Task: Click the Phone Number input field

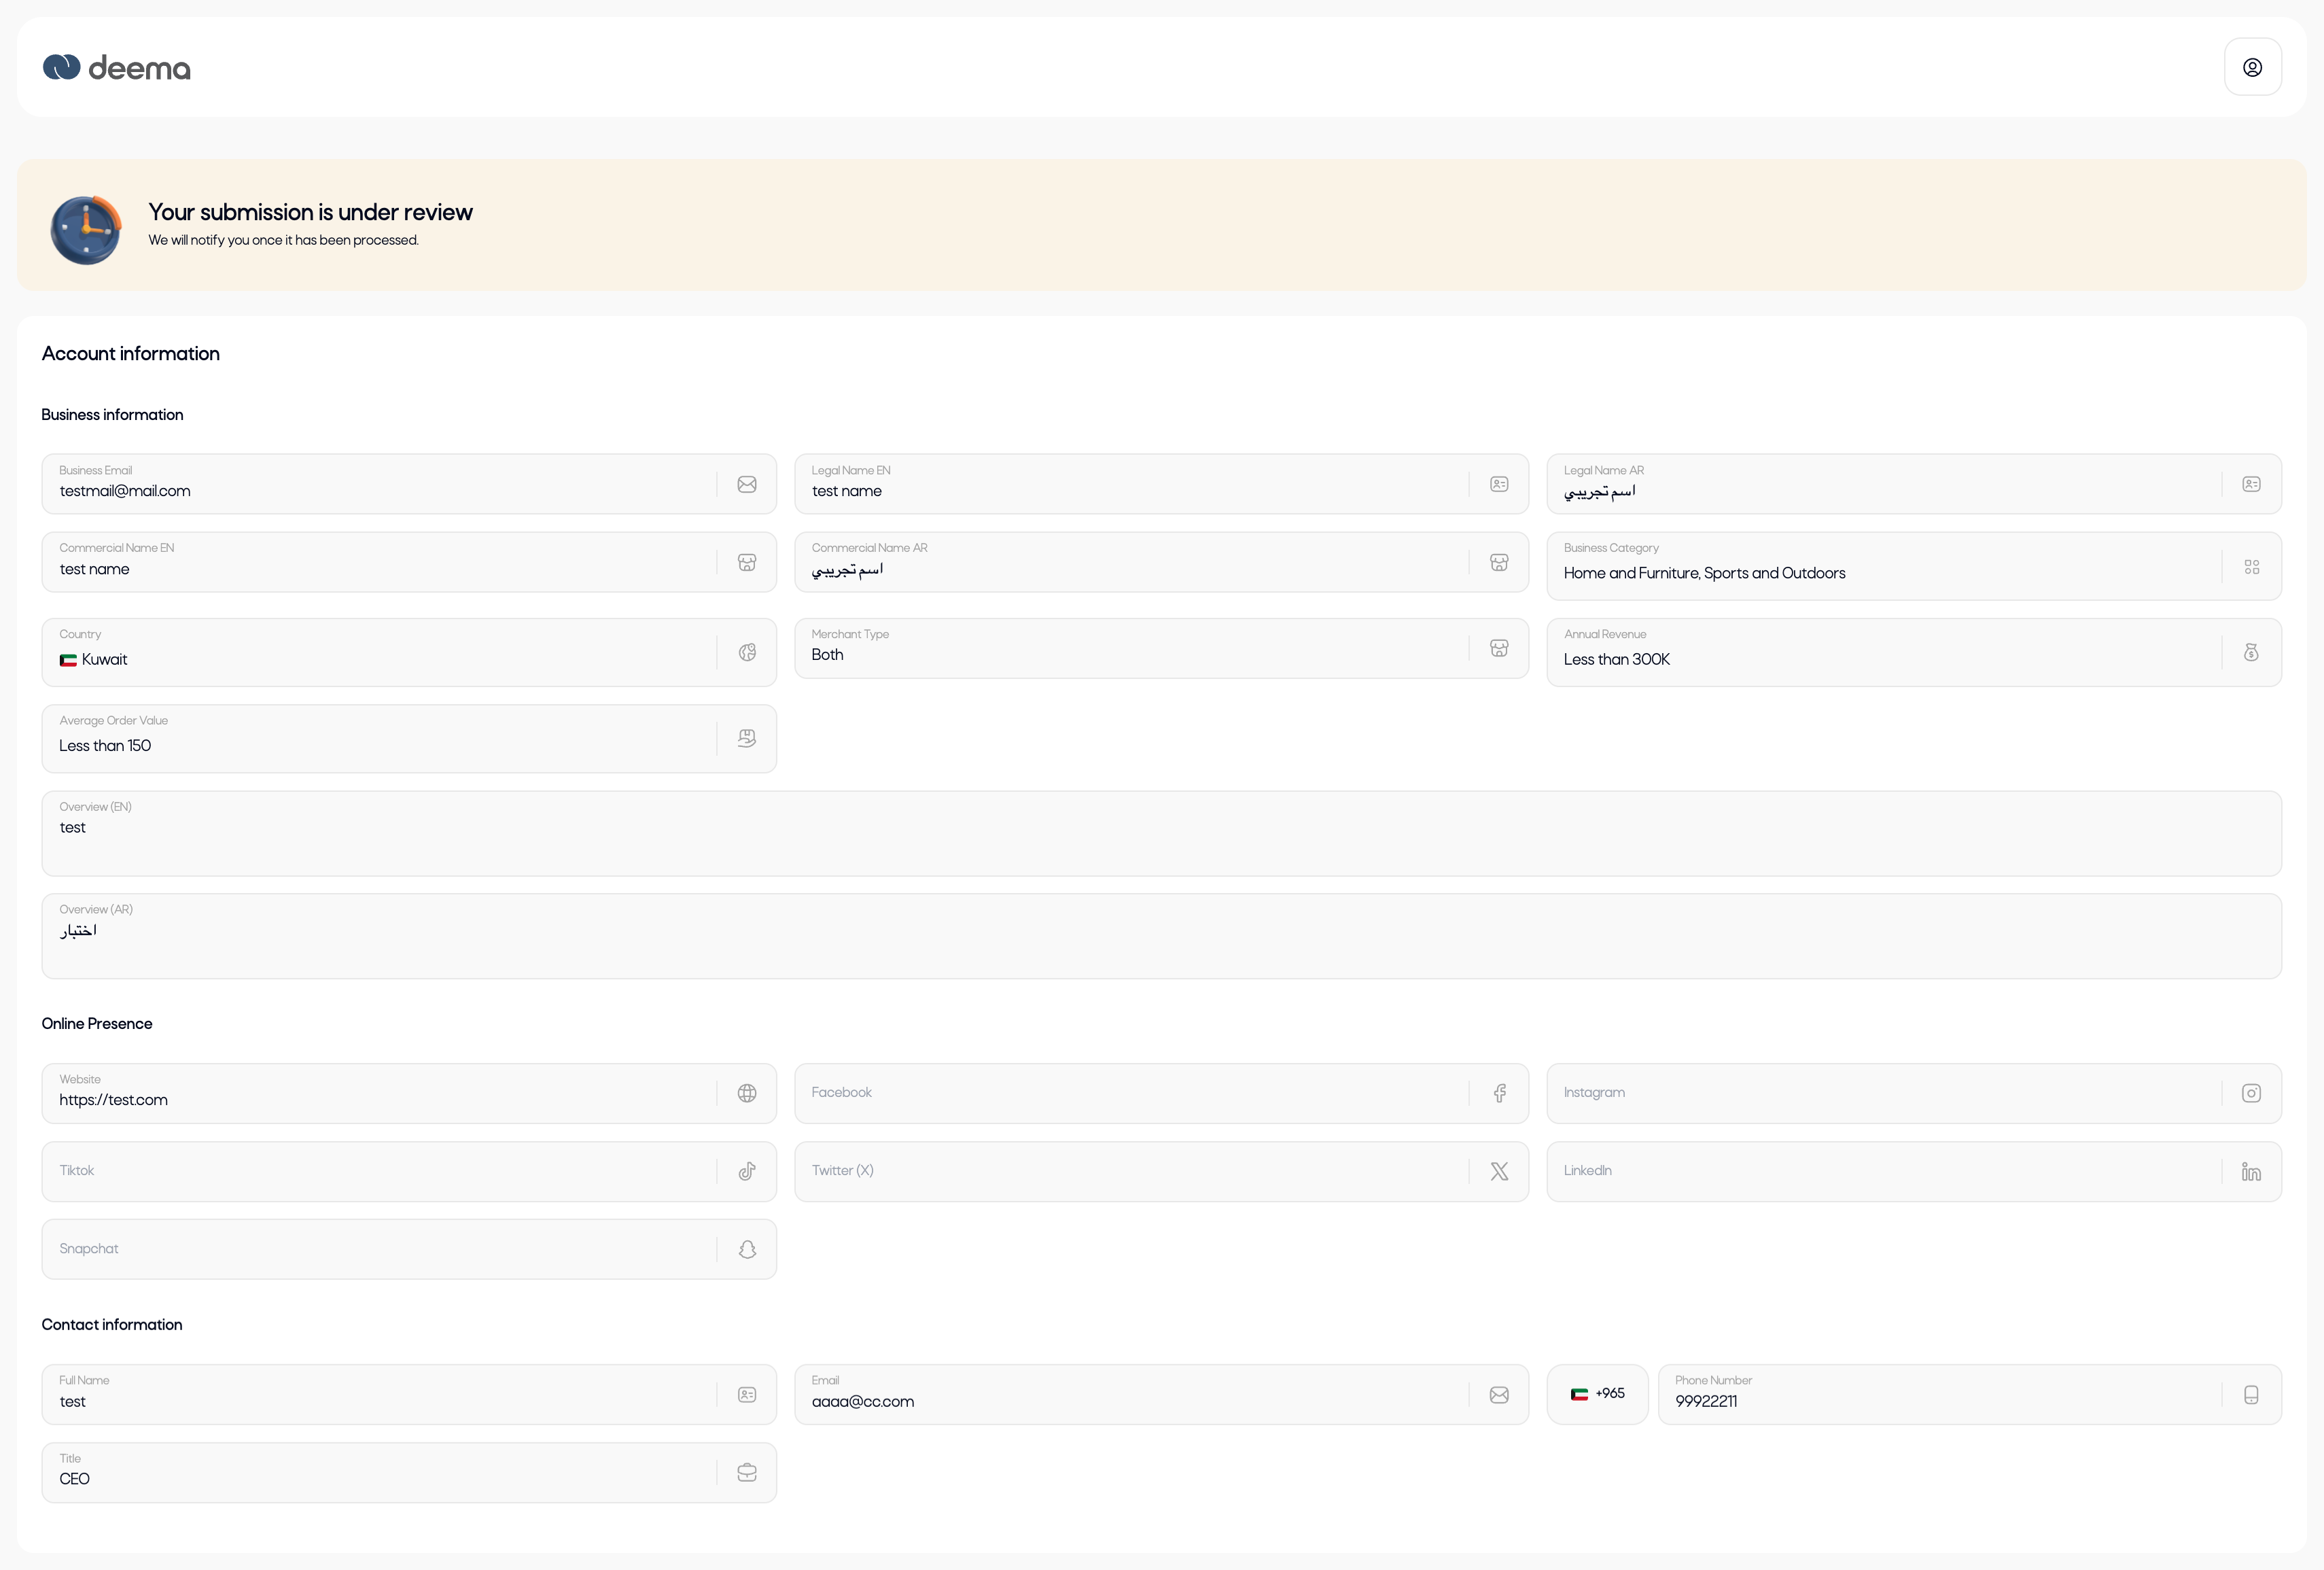Action: pyautogui.click(x=1940, y=1400)
